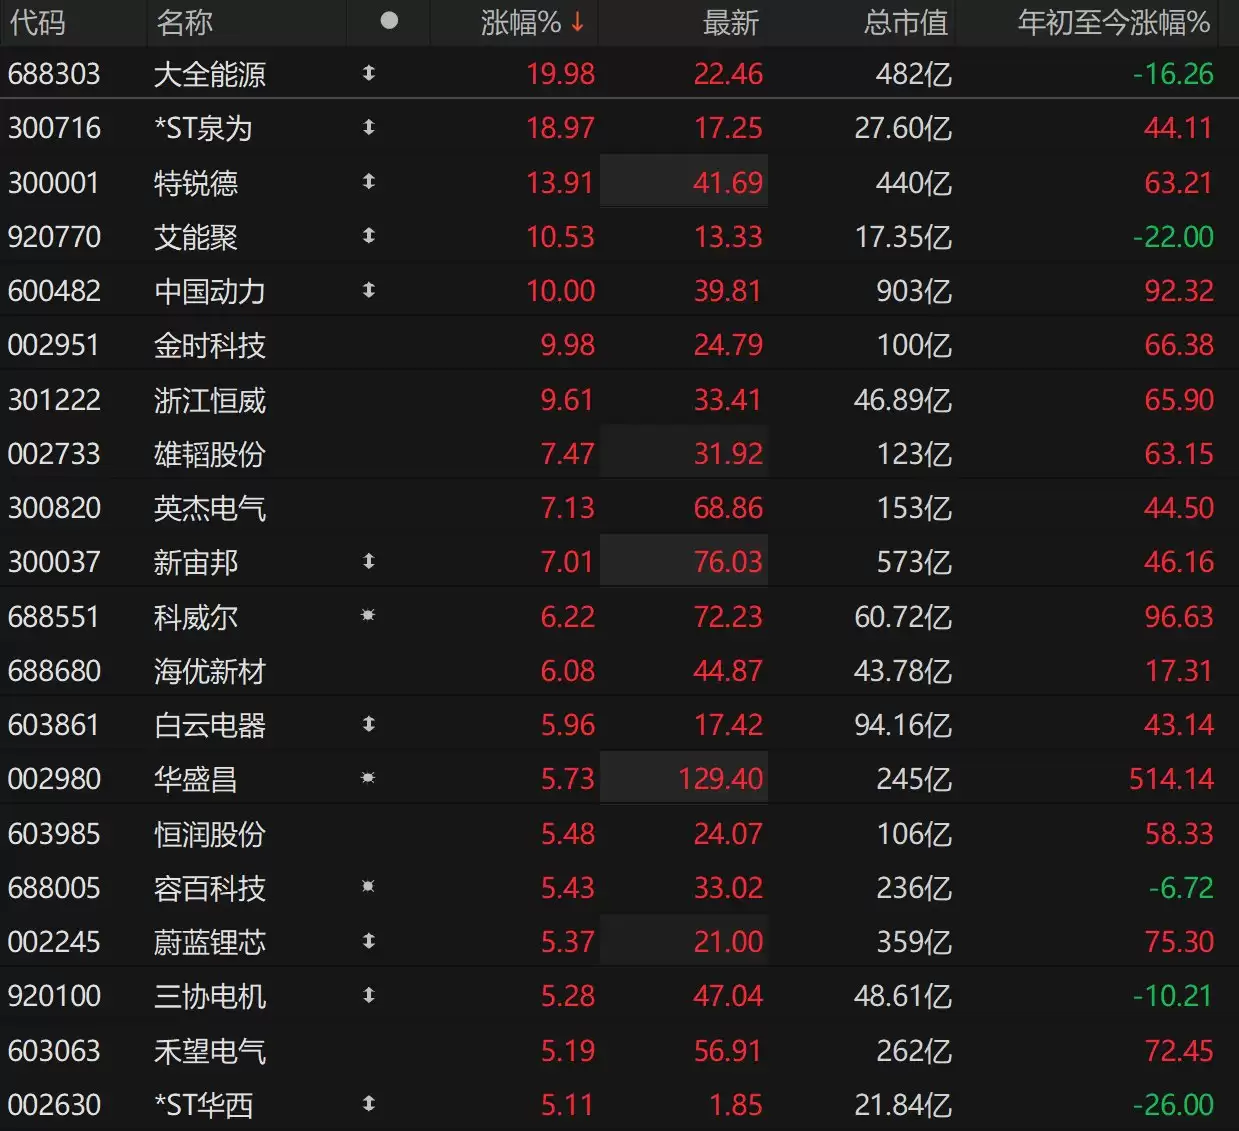Viewport: 1239px width, 1131px height.
Task: Select stock name 蔚蓝锂芯
Action: pos(210,942)
